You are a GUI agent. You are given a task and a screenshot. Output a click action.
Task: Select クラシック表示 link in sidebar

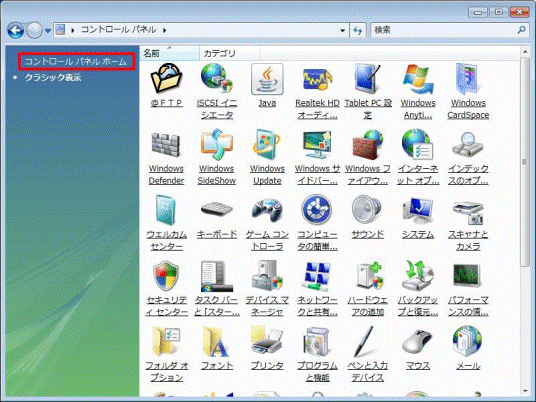(53, 78)
